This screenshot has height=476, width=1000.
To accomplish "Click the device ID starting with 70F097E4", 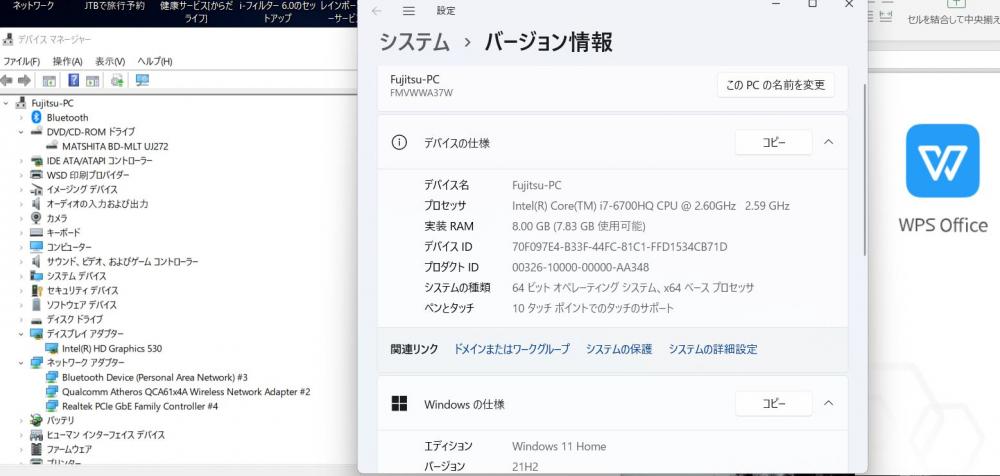I will 619,247.
